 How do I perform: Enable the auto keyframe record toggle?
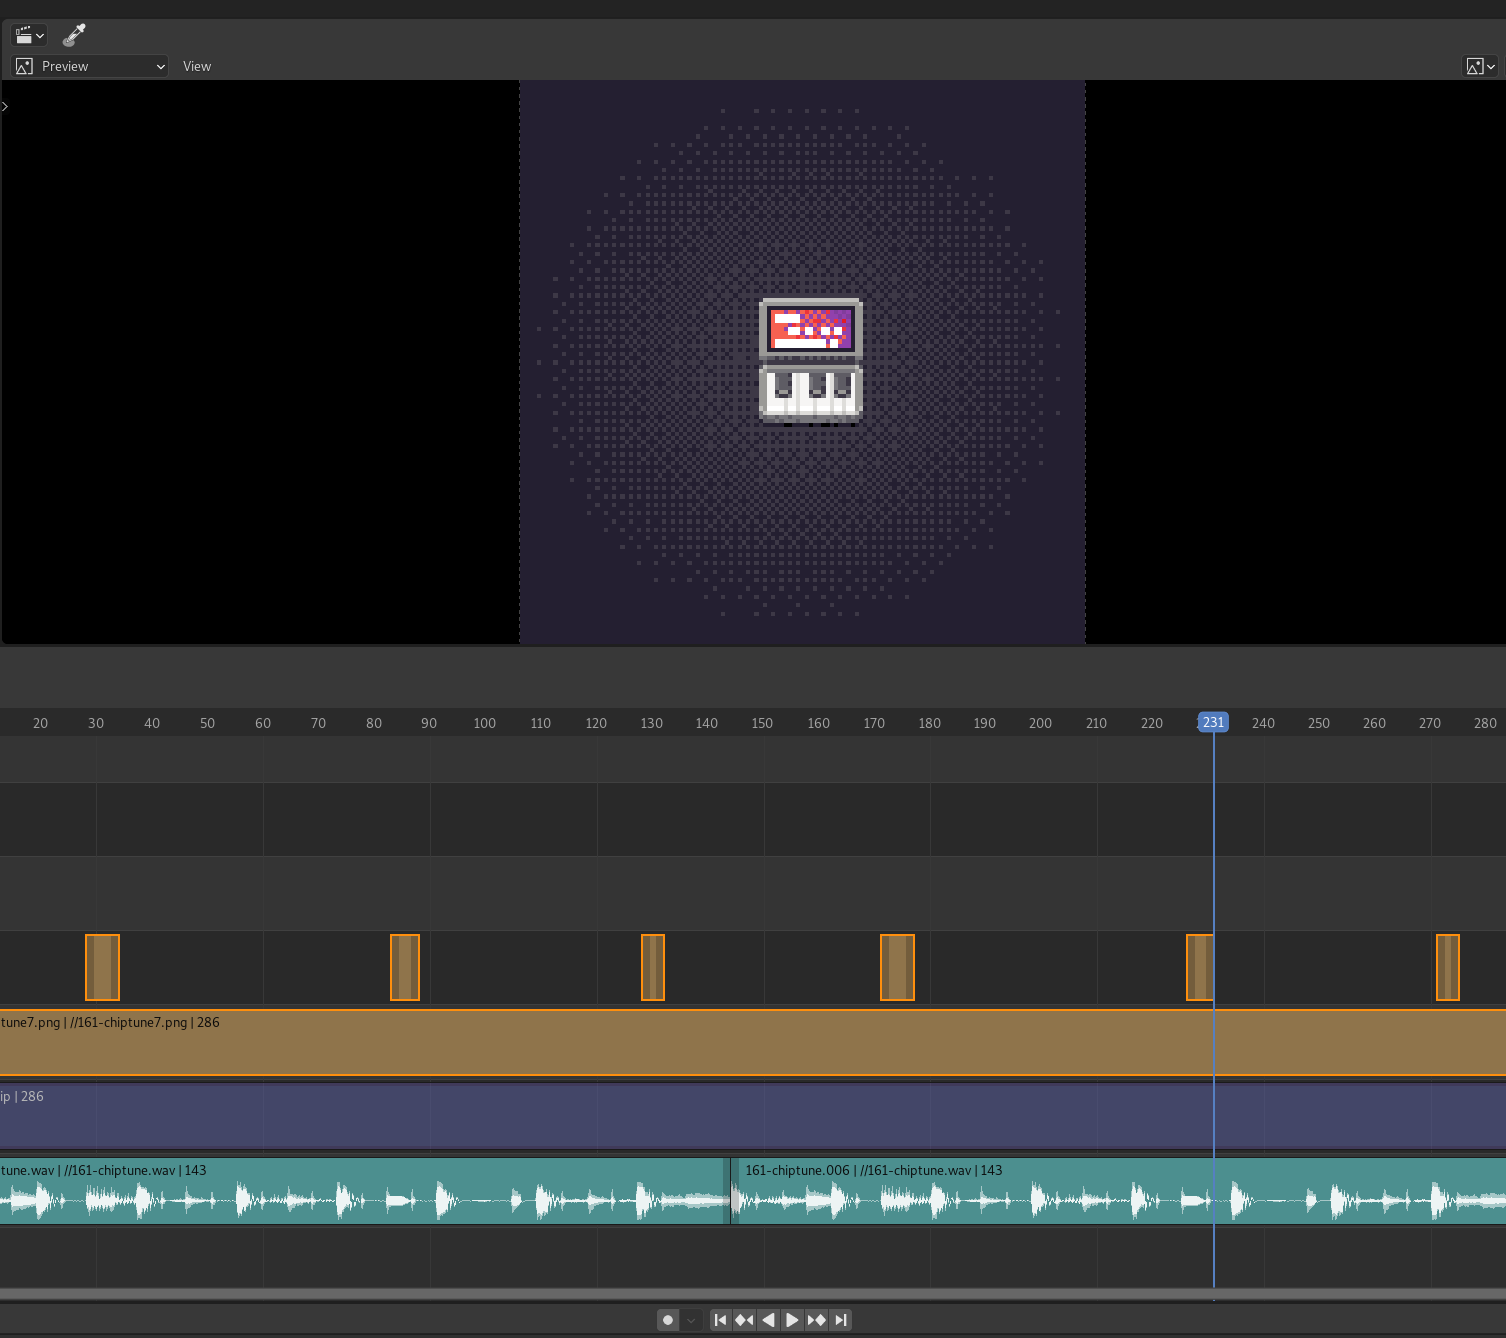(667, 1319)
